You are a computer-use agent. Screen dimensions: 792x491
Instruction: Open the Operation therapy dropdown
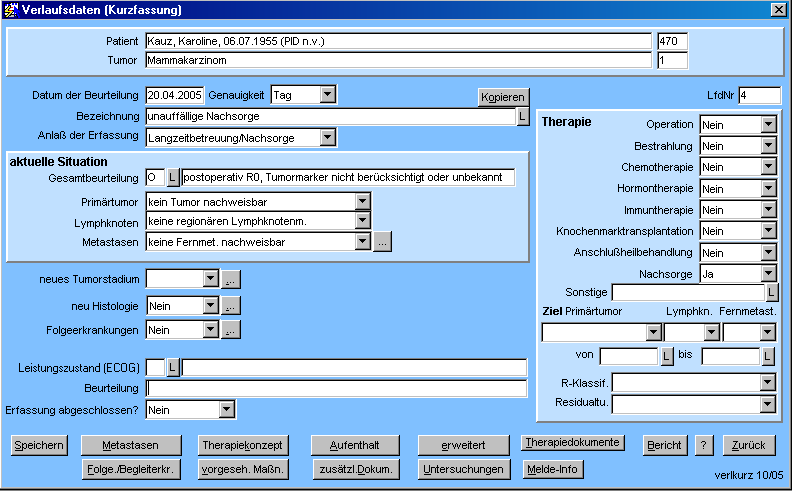point(768,124)
